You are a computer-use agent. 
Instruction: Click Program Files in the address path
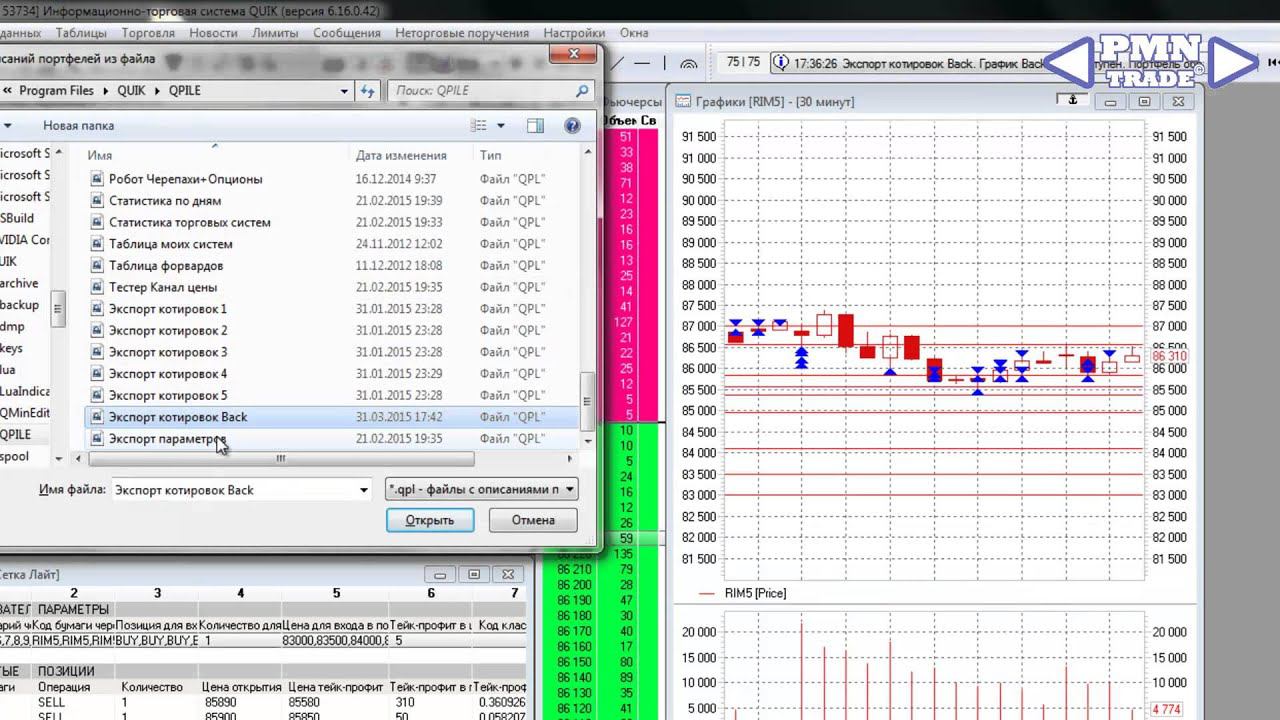56,90
